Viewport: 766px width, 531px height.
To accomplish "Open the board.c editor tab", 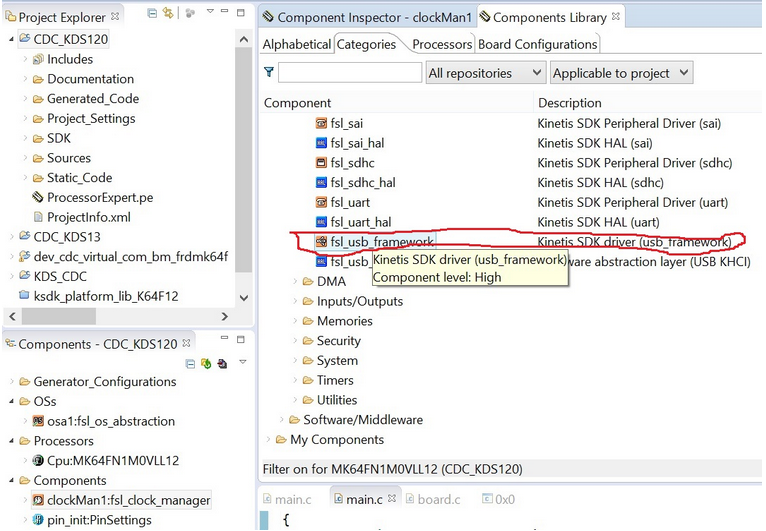I will [433, 499].
